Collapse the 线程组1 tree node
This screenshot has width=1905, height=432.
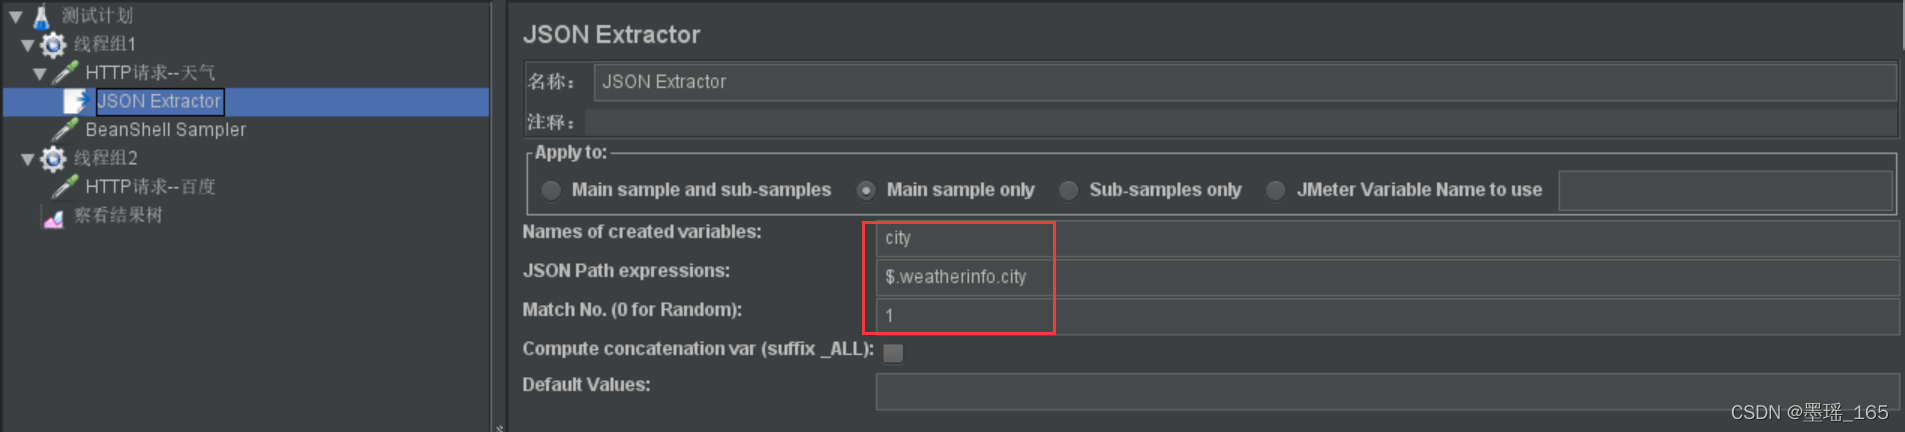(x=28, y=45)
